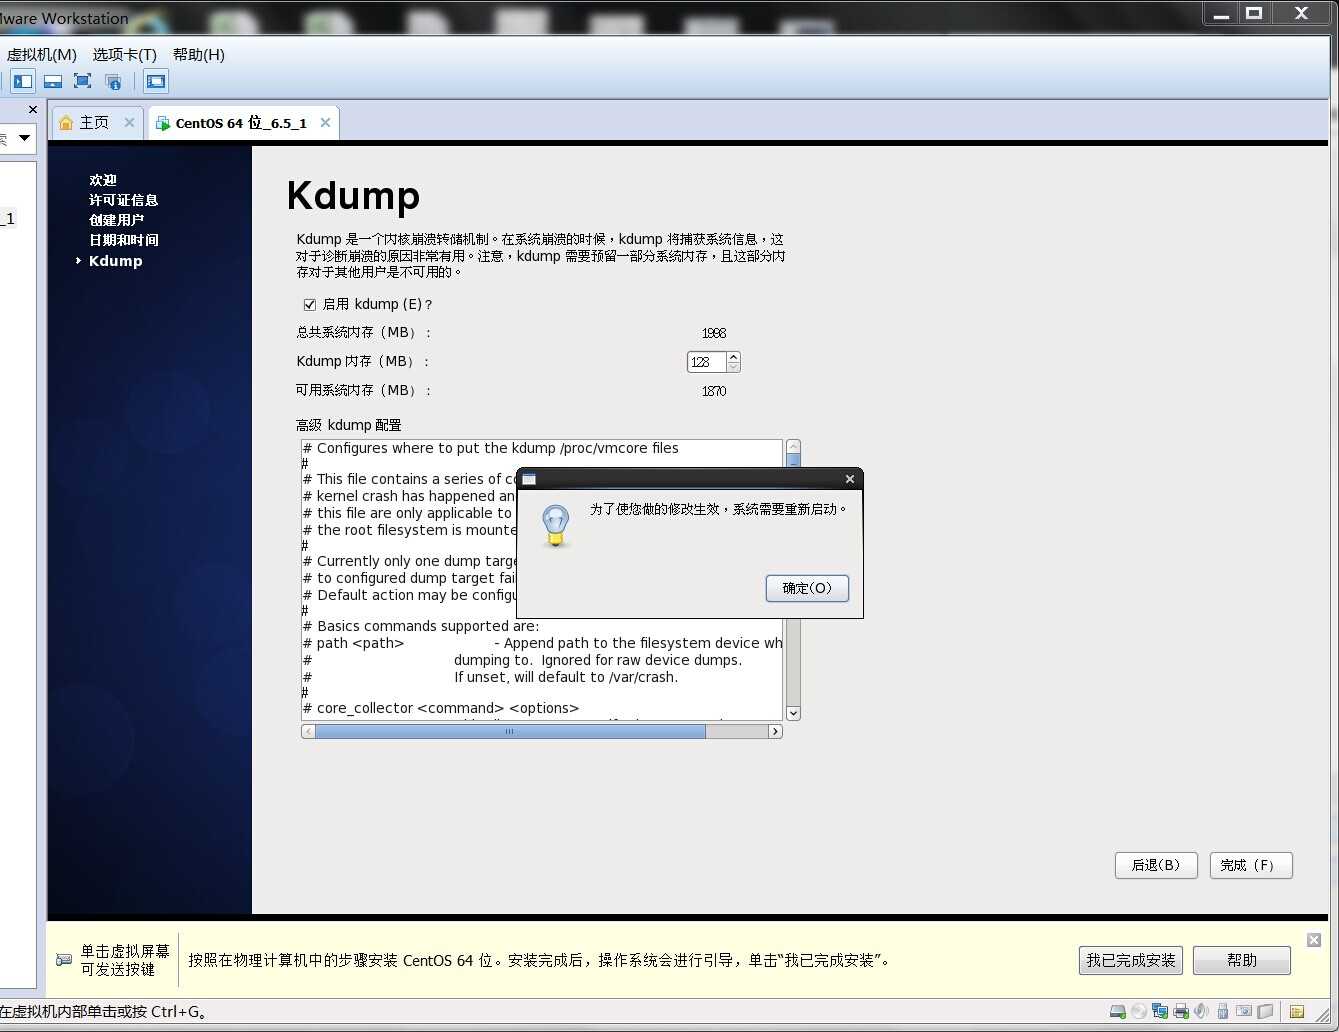Image resolution: width=1339 pixels, height=1032 pixels.
Task: Close the 主页 tab
Action: pyautogui.click(x=129, y=122)
